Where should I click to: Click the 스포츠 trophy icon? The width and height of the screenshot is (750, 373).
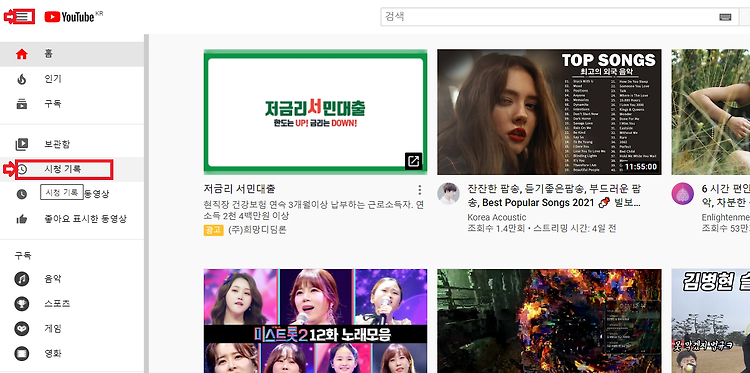pyautogui.click(x=22, y=304)
